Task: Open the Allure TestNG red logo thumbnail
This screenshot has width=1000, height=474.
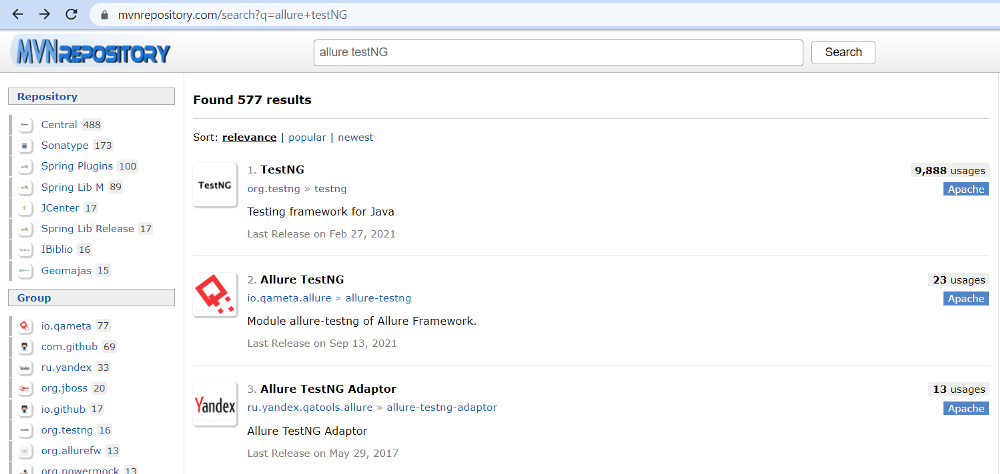Action: click(215, 295)
